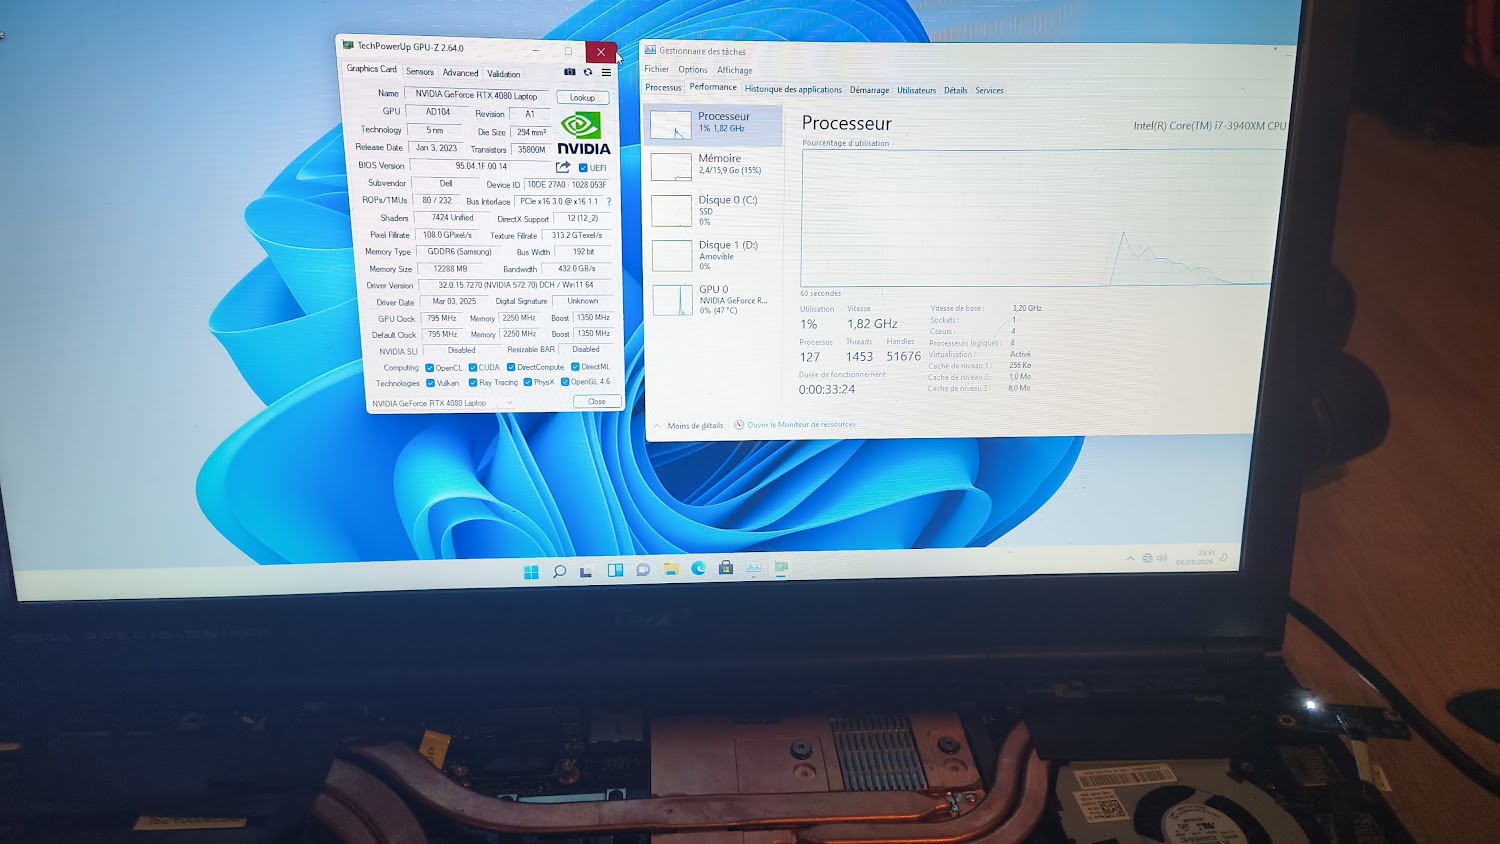Toggle the OpenGL 4.6 checkbox
The height and width of the screenshot is (844, 1500).
pos(565,382)
